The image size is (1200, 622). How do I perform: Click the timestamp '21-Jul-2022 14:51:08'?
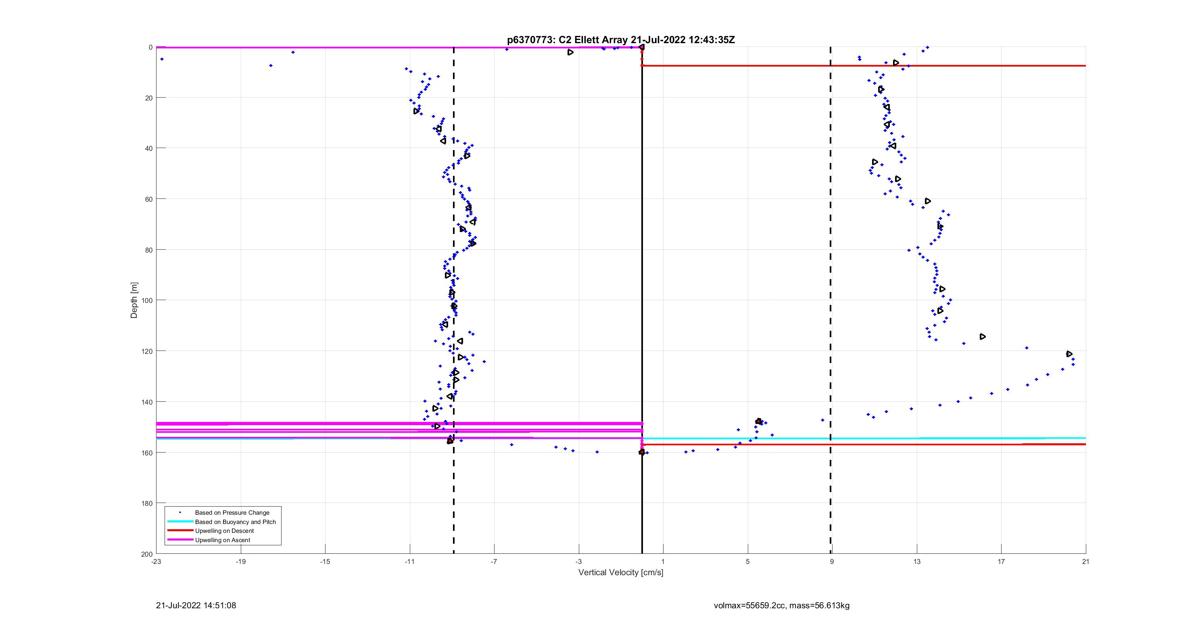[196, 605]
